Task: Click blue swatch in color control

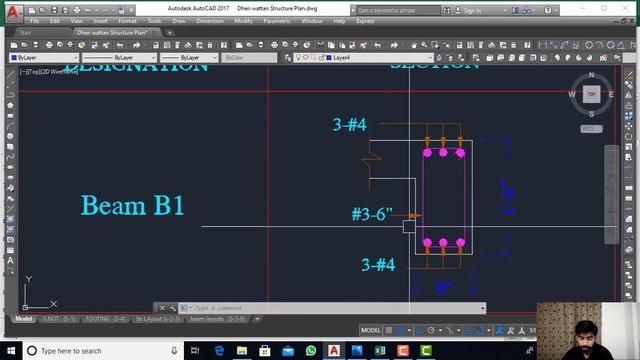Action: (x=14, y=58)
